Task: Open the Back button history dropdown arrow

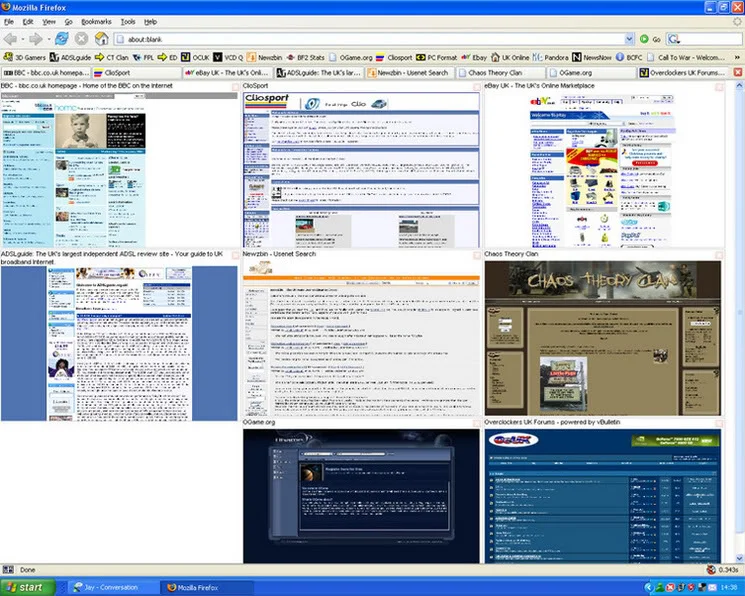Action: tap(22, 39)
